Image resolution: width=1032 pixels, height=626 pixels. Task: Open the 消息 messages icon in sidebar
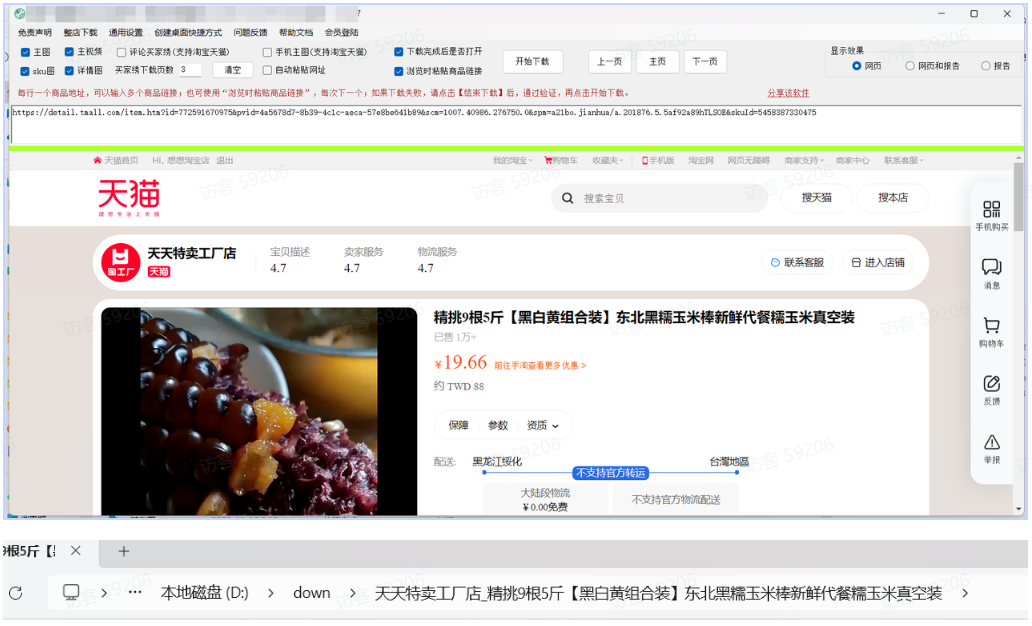pos(991,267)
